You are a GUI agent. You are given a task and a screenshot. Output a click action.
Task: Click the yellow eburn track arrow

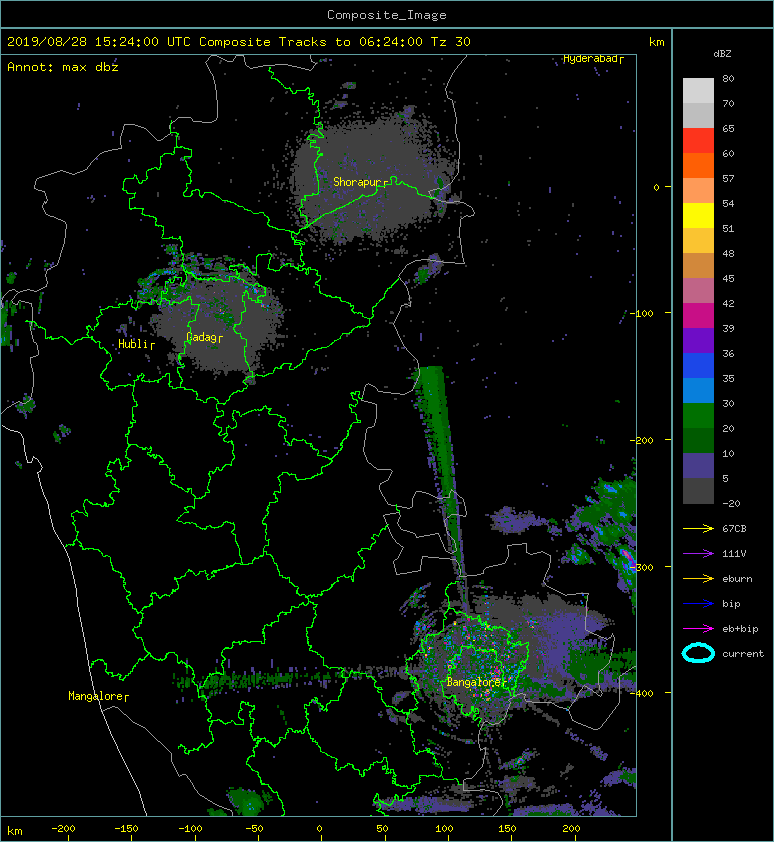[x=698, y=578]
